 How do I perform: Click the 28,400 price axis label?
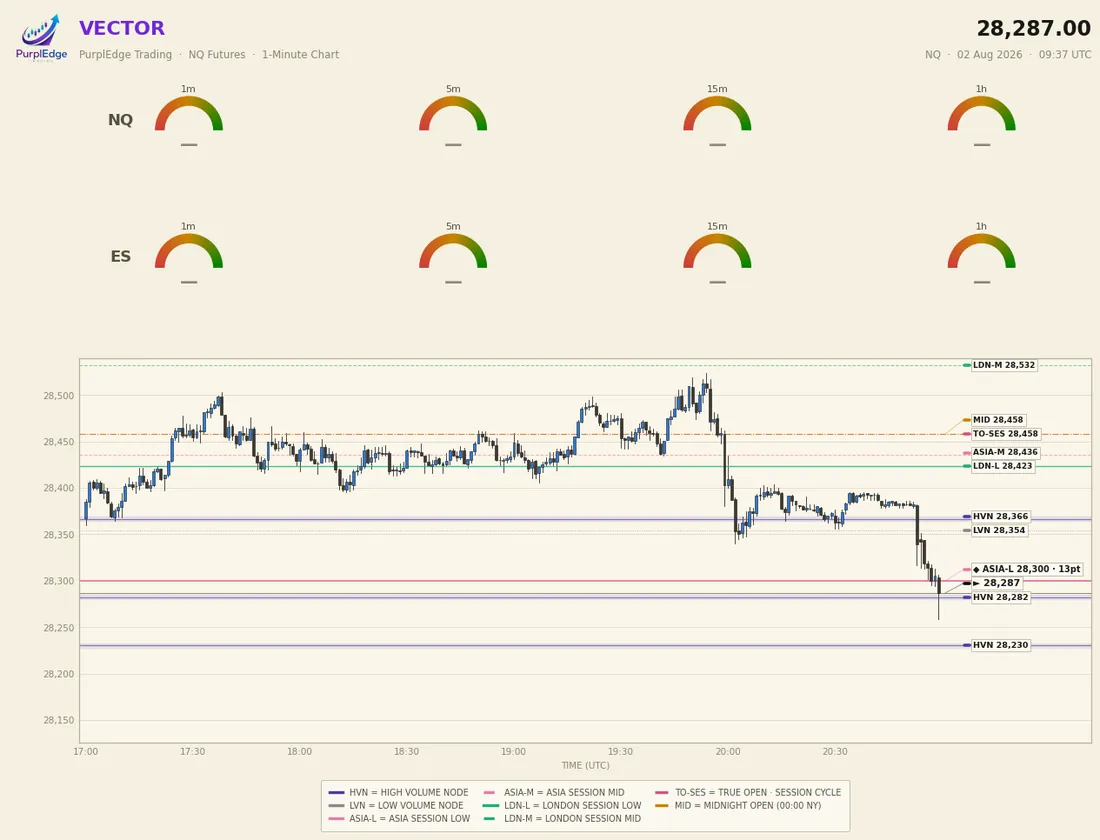click(x=58, y=488)
